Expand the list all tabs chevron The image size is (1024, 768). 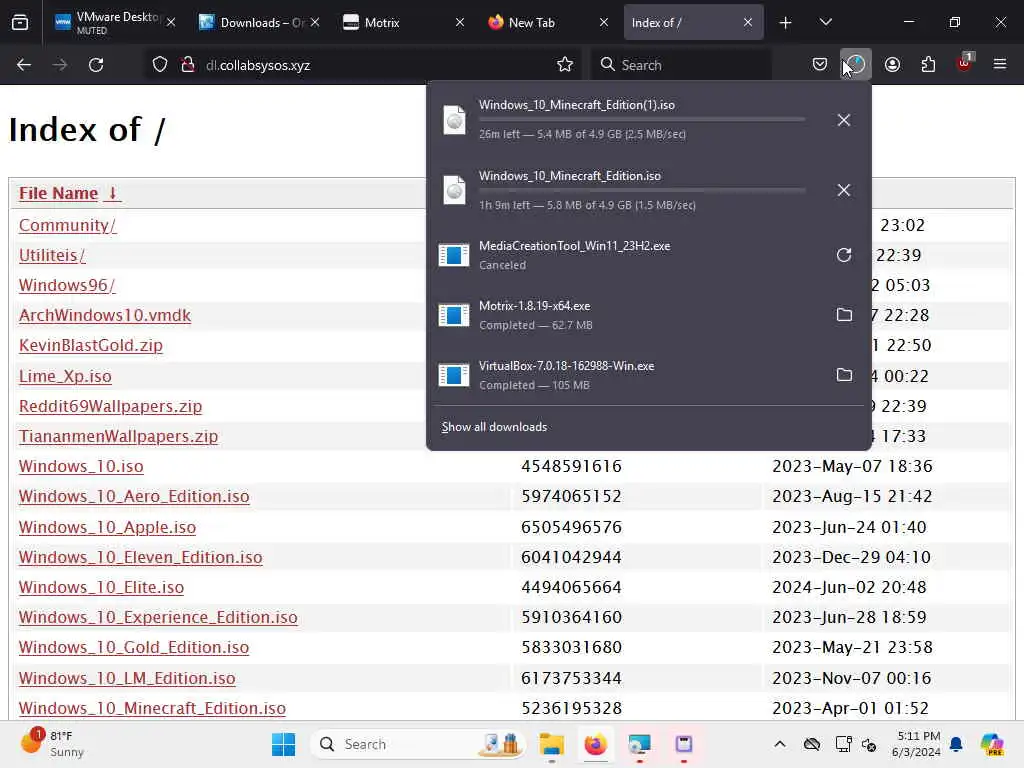point(825,23)
